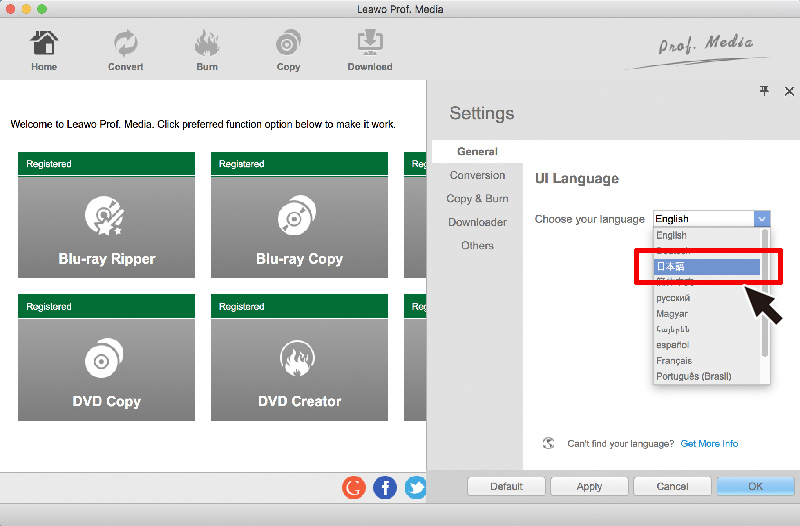Click Registered label above DVD Creator
Screen dimensions: 800x526
pyautogui.click(x=242, y=307)
